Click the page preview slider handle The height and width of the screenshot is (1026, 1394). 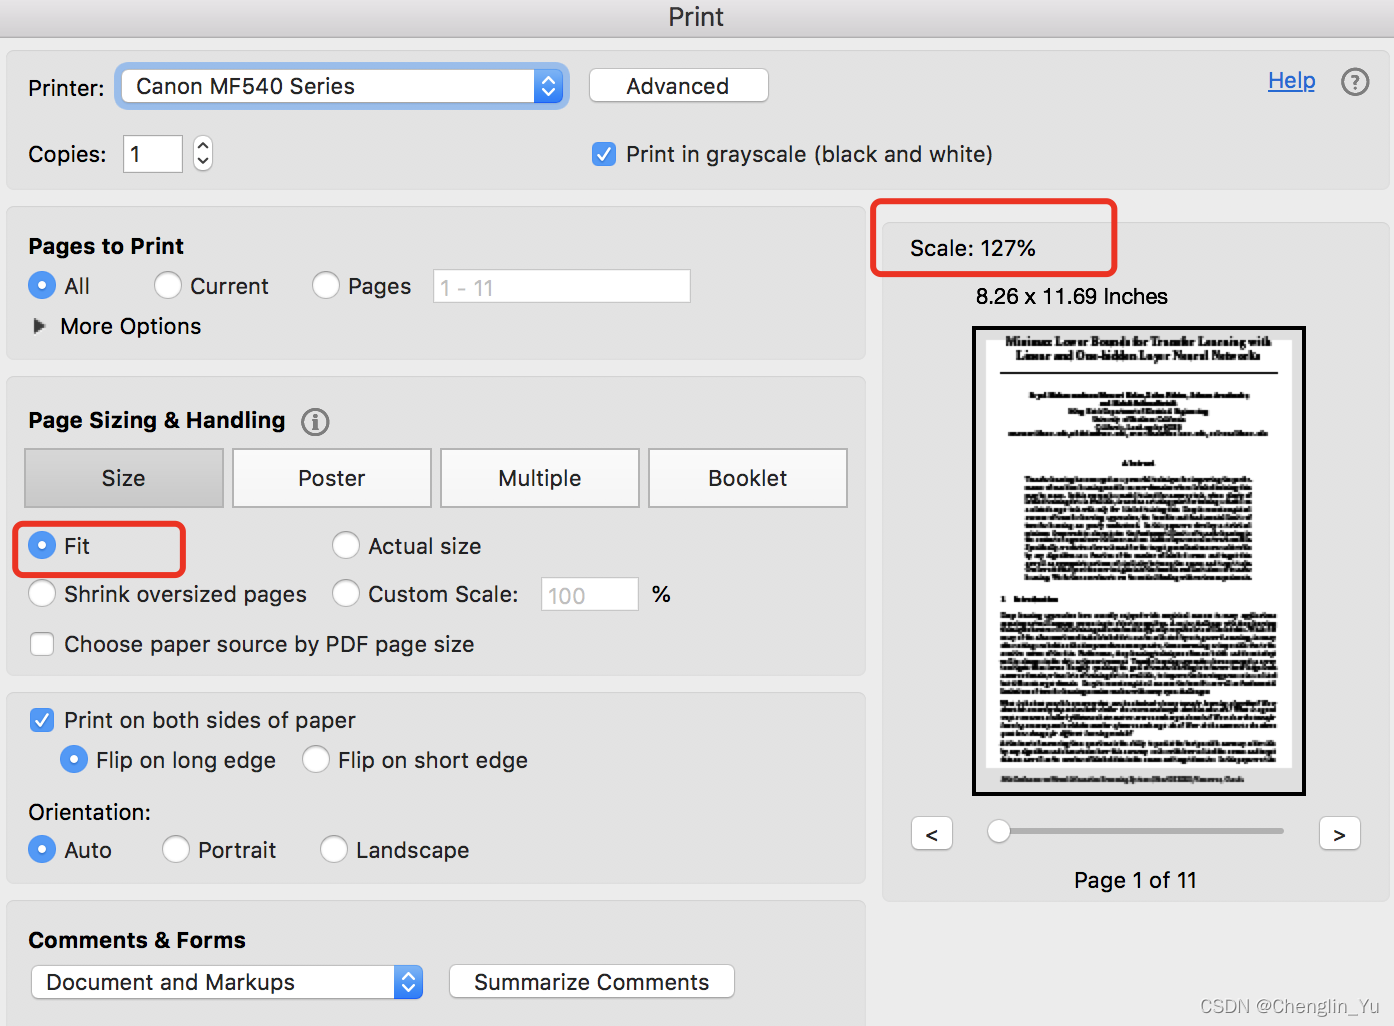[x=998, y=831]
